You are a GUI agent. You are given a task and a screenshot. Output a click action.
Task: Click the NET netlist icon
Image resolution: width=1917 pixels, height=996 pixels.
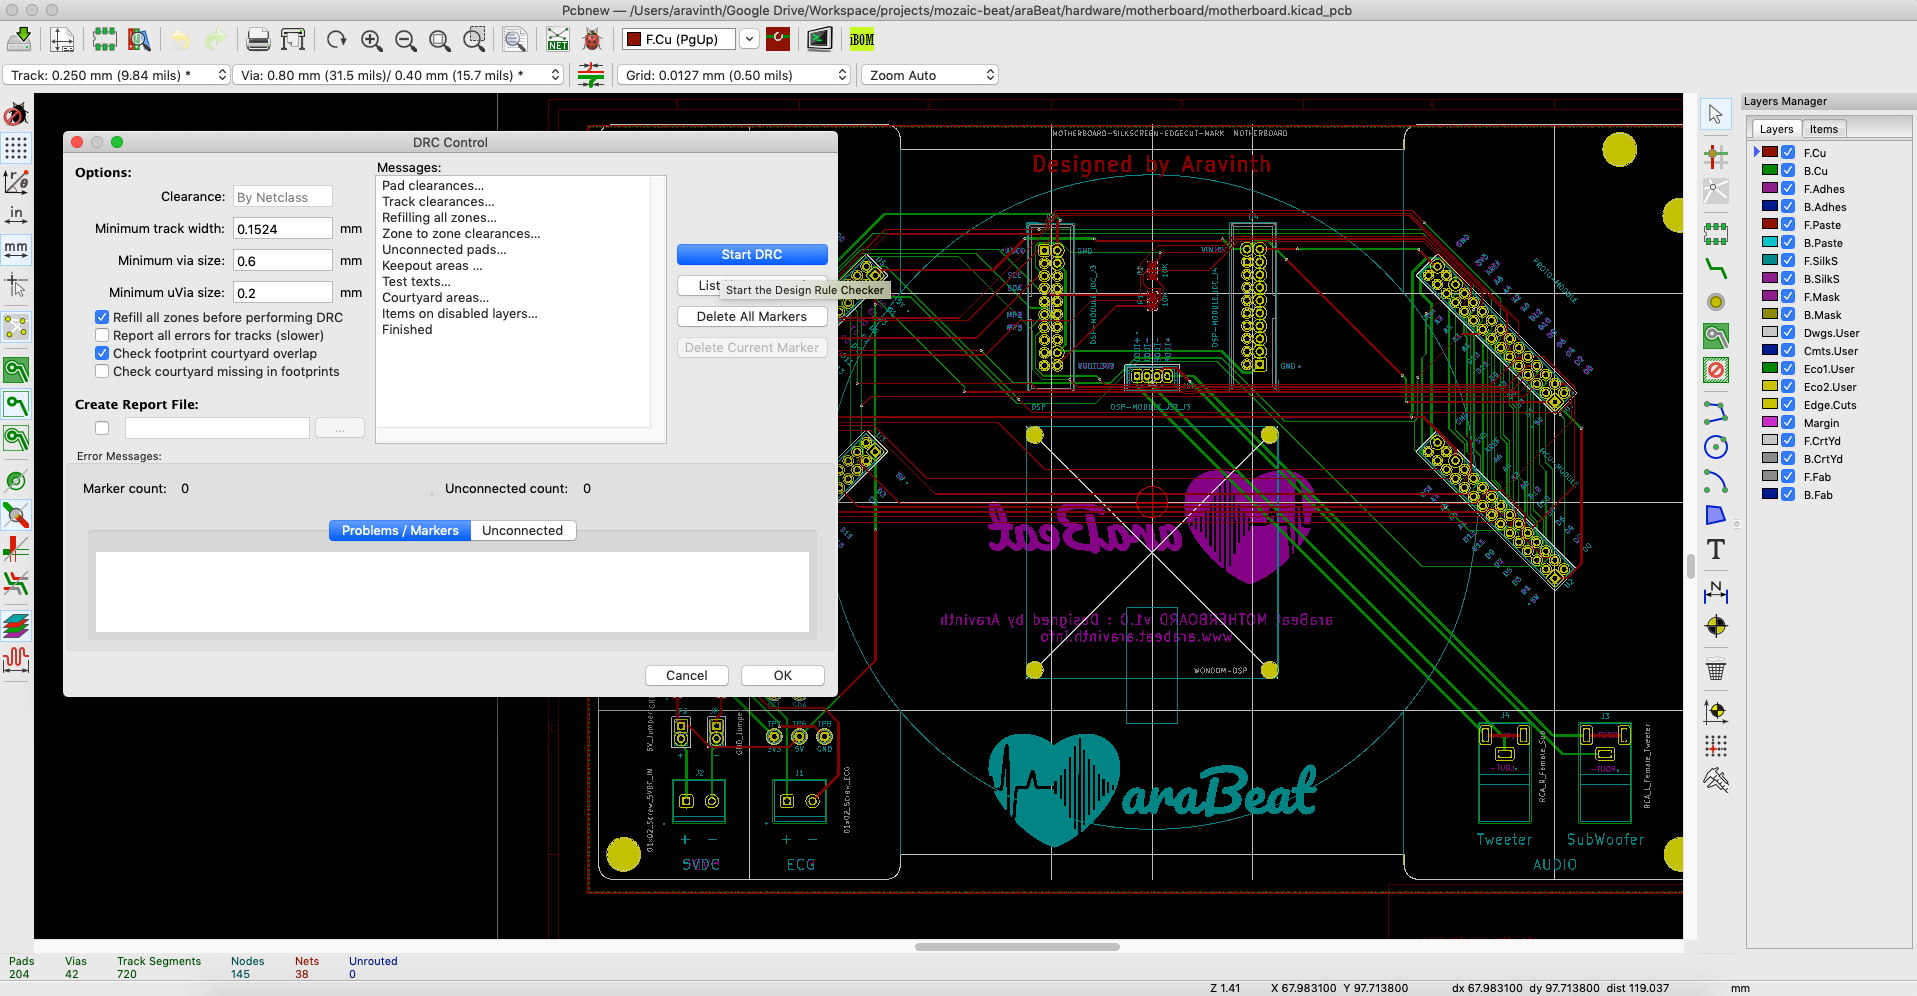click(558, 40)
